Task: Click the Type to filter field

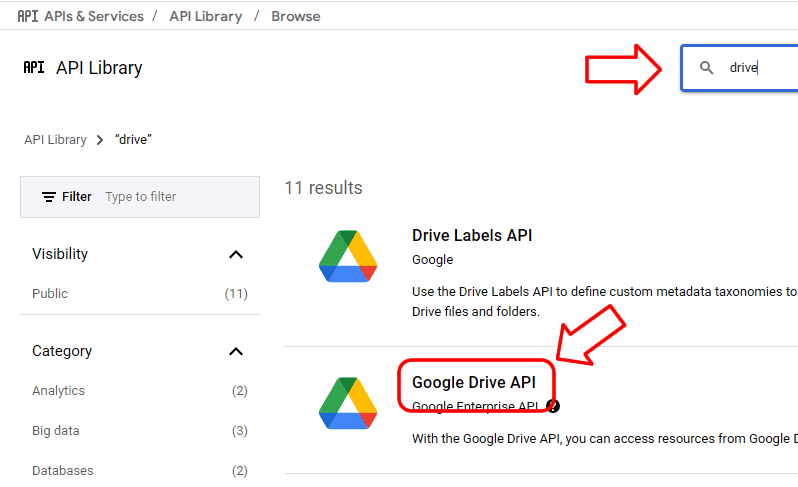Action: click(140, 197)
